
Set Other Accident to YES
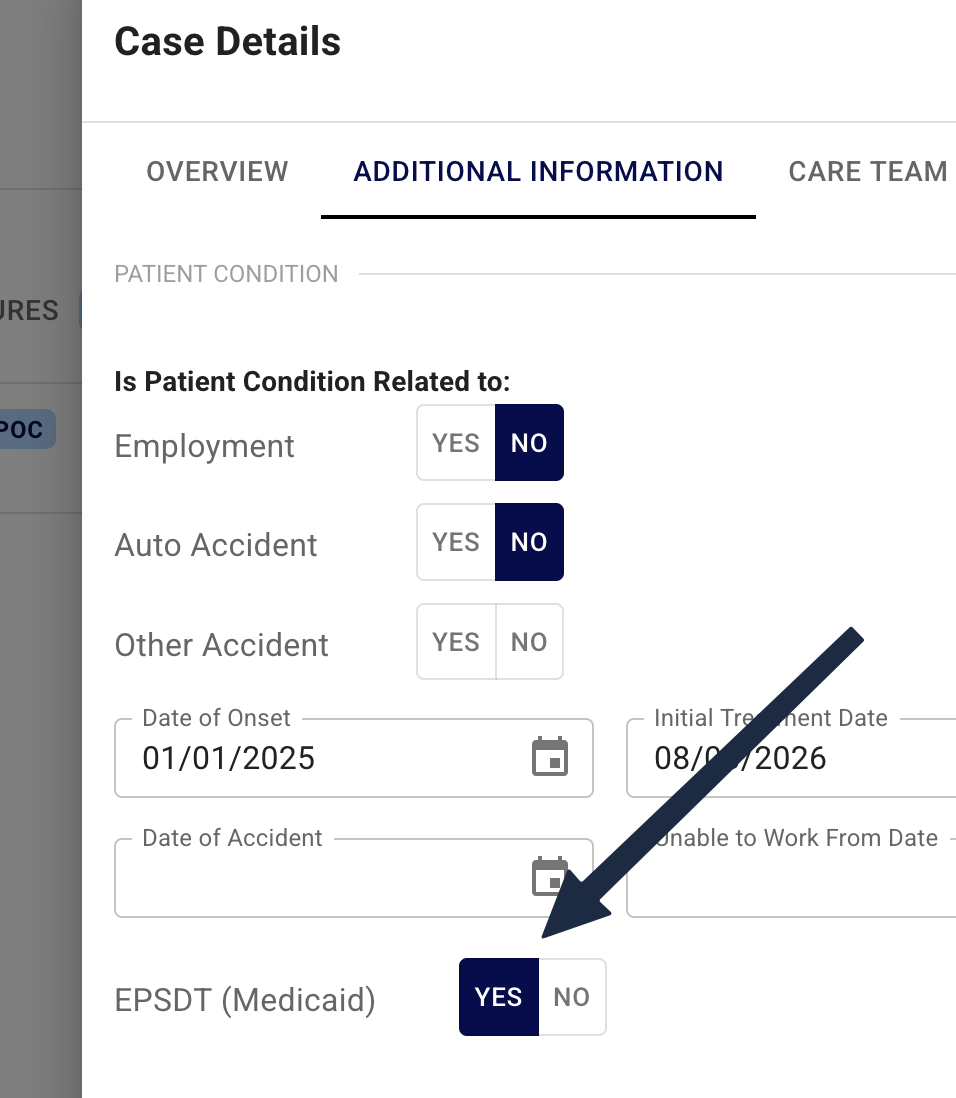[456, 641]
